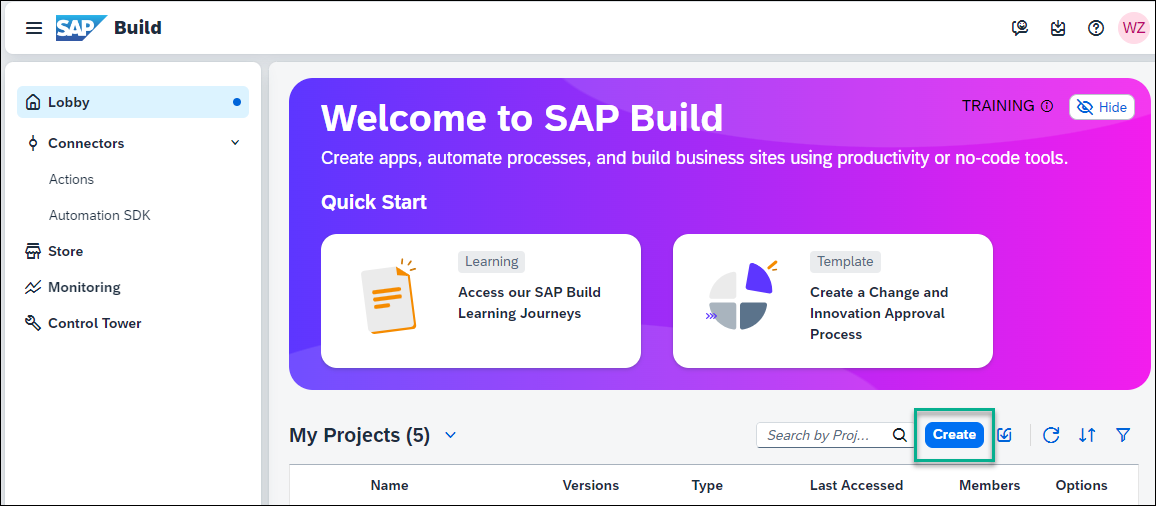Click the Learning tag label
This screenshot has width=1156, height=506.
[491, 262]
